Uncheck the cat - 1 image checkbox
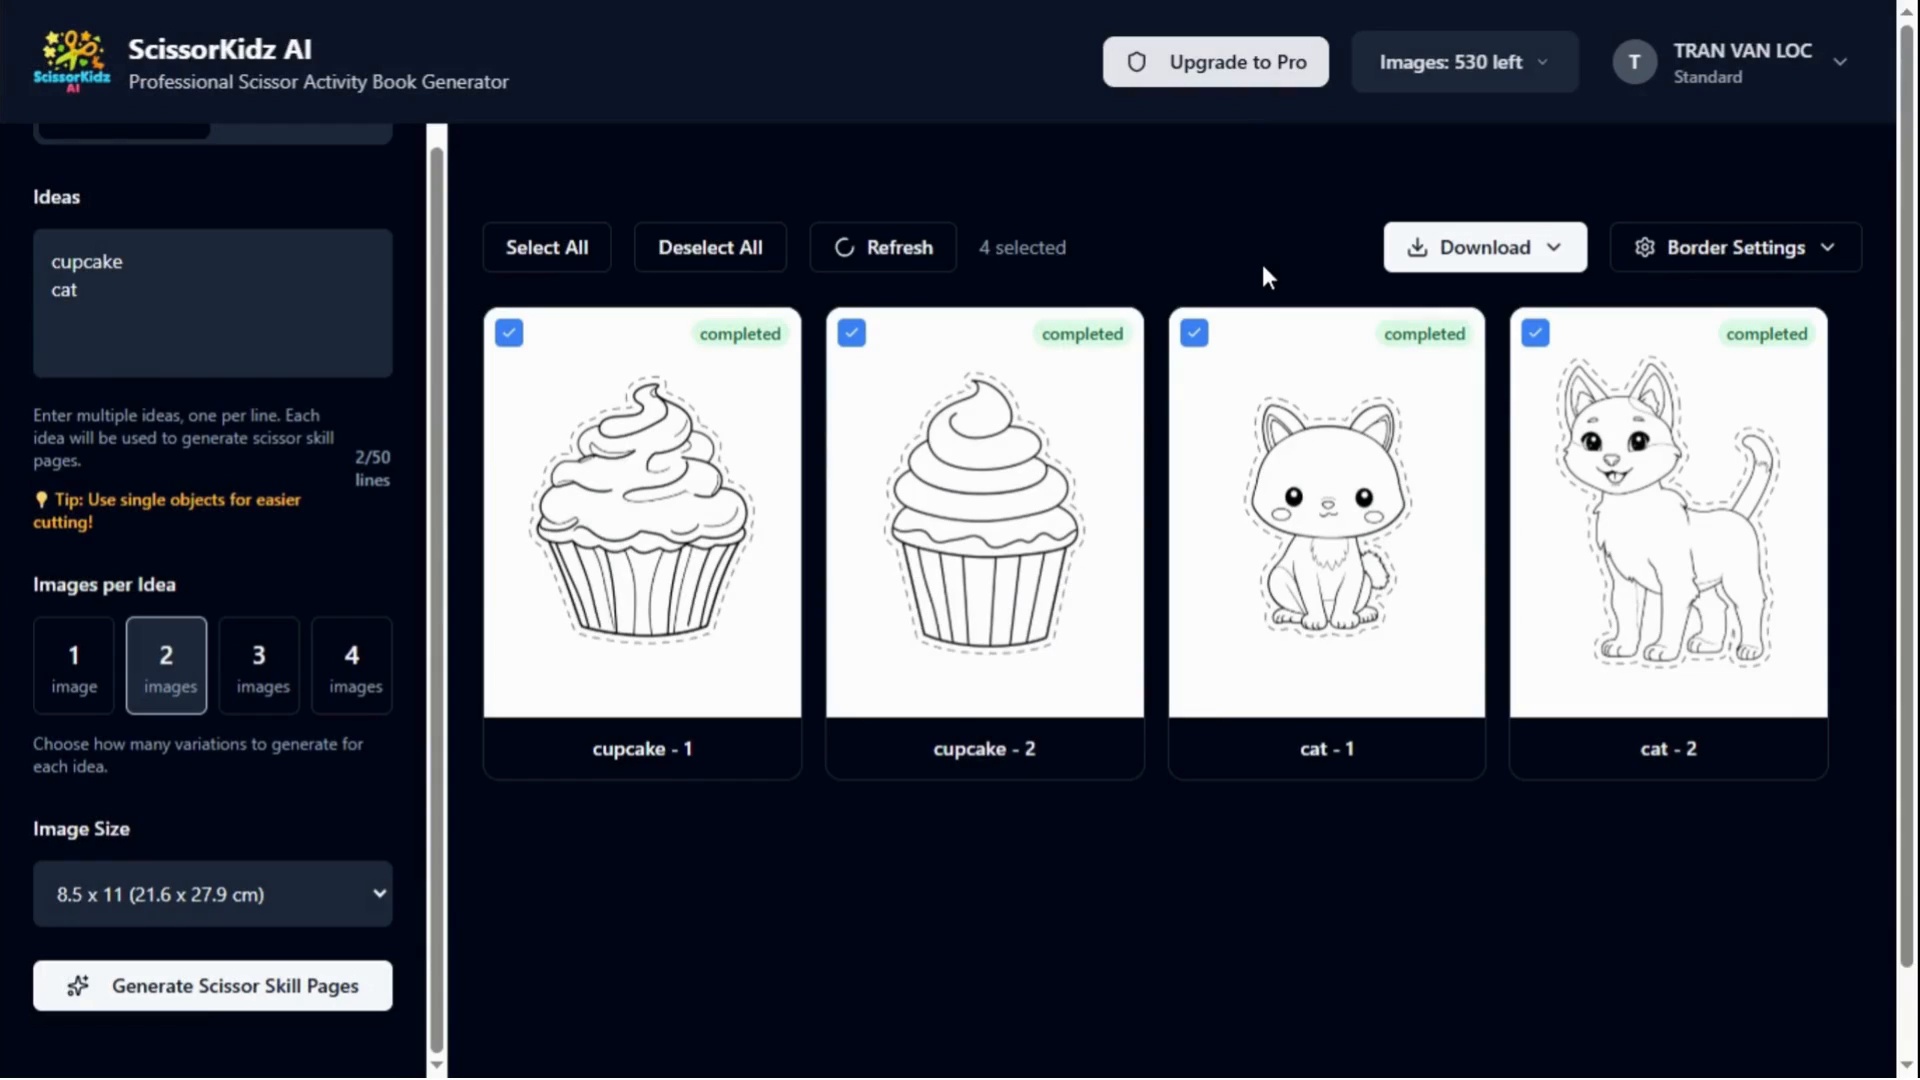The height and width of the screenshot is (1080, 1920). tap(1194, 333)
